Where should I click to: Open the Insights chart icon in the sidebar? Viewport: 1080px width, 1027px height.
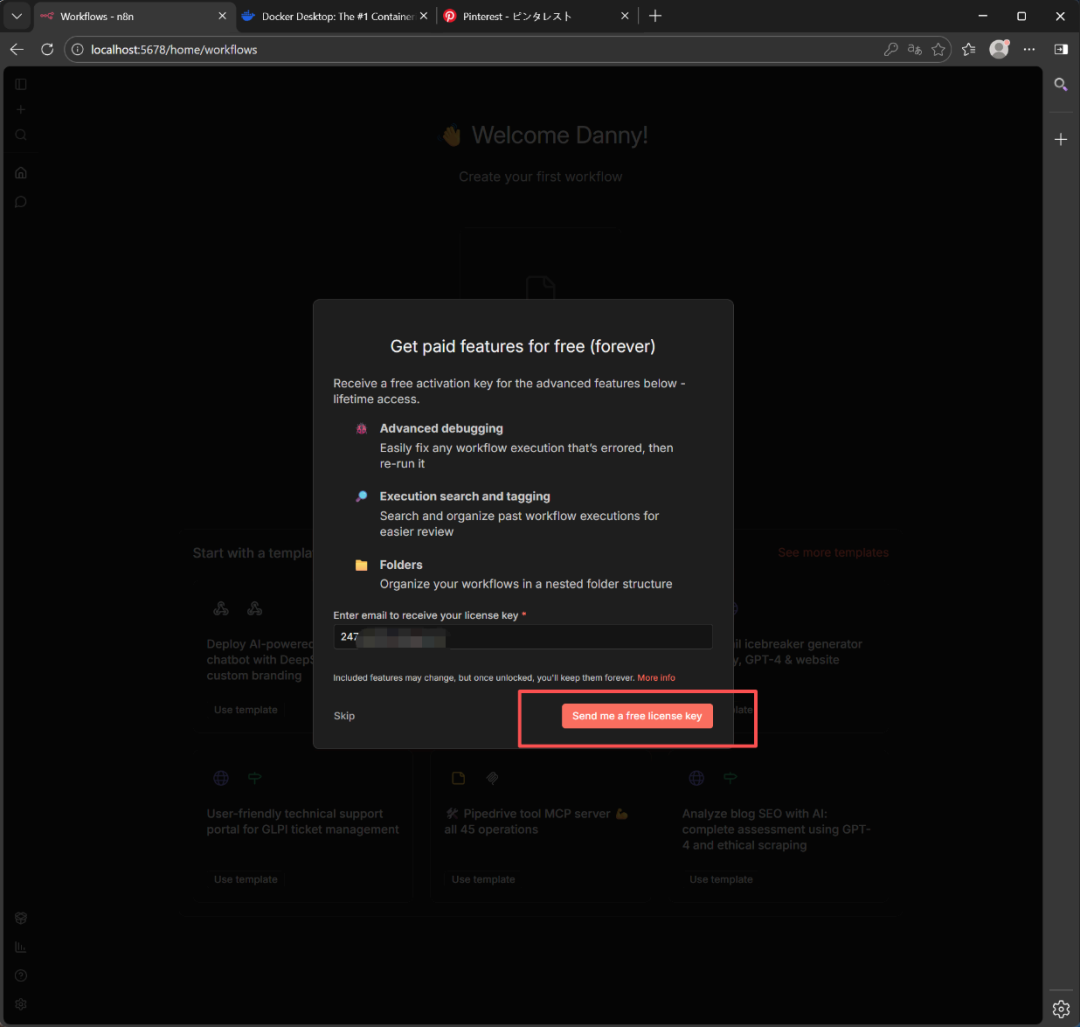(x=20, y=946)
